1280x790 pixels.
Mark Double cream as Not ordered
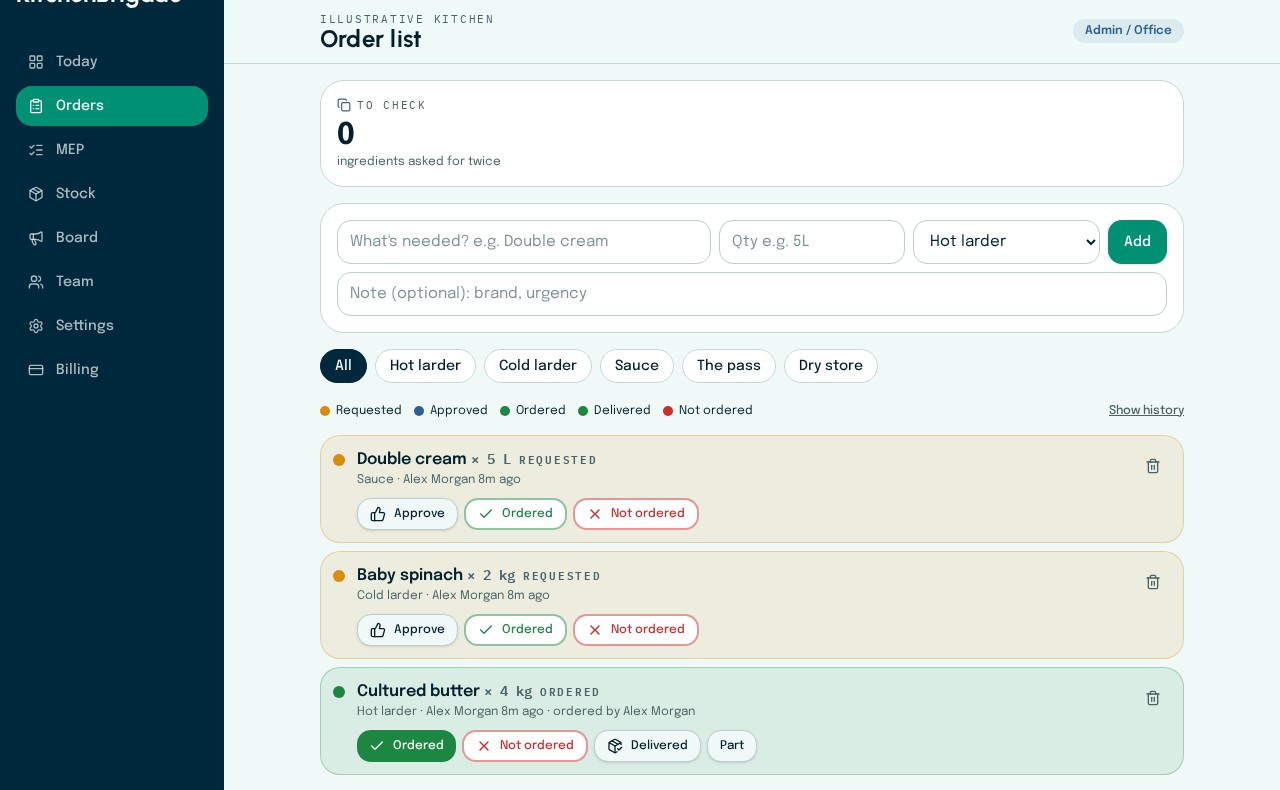pos(636,514)
